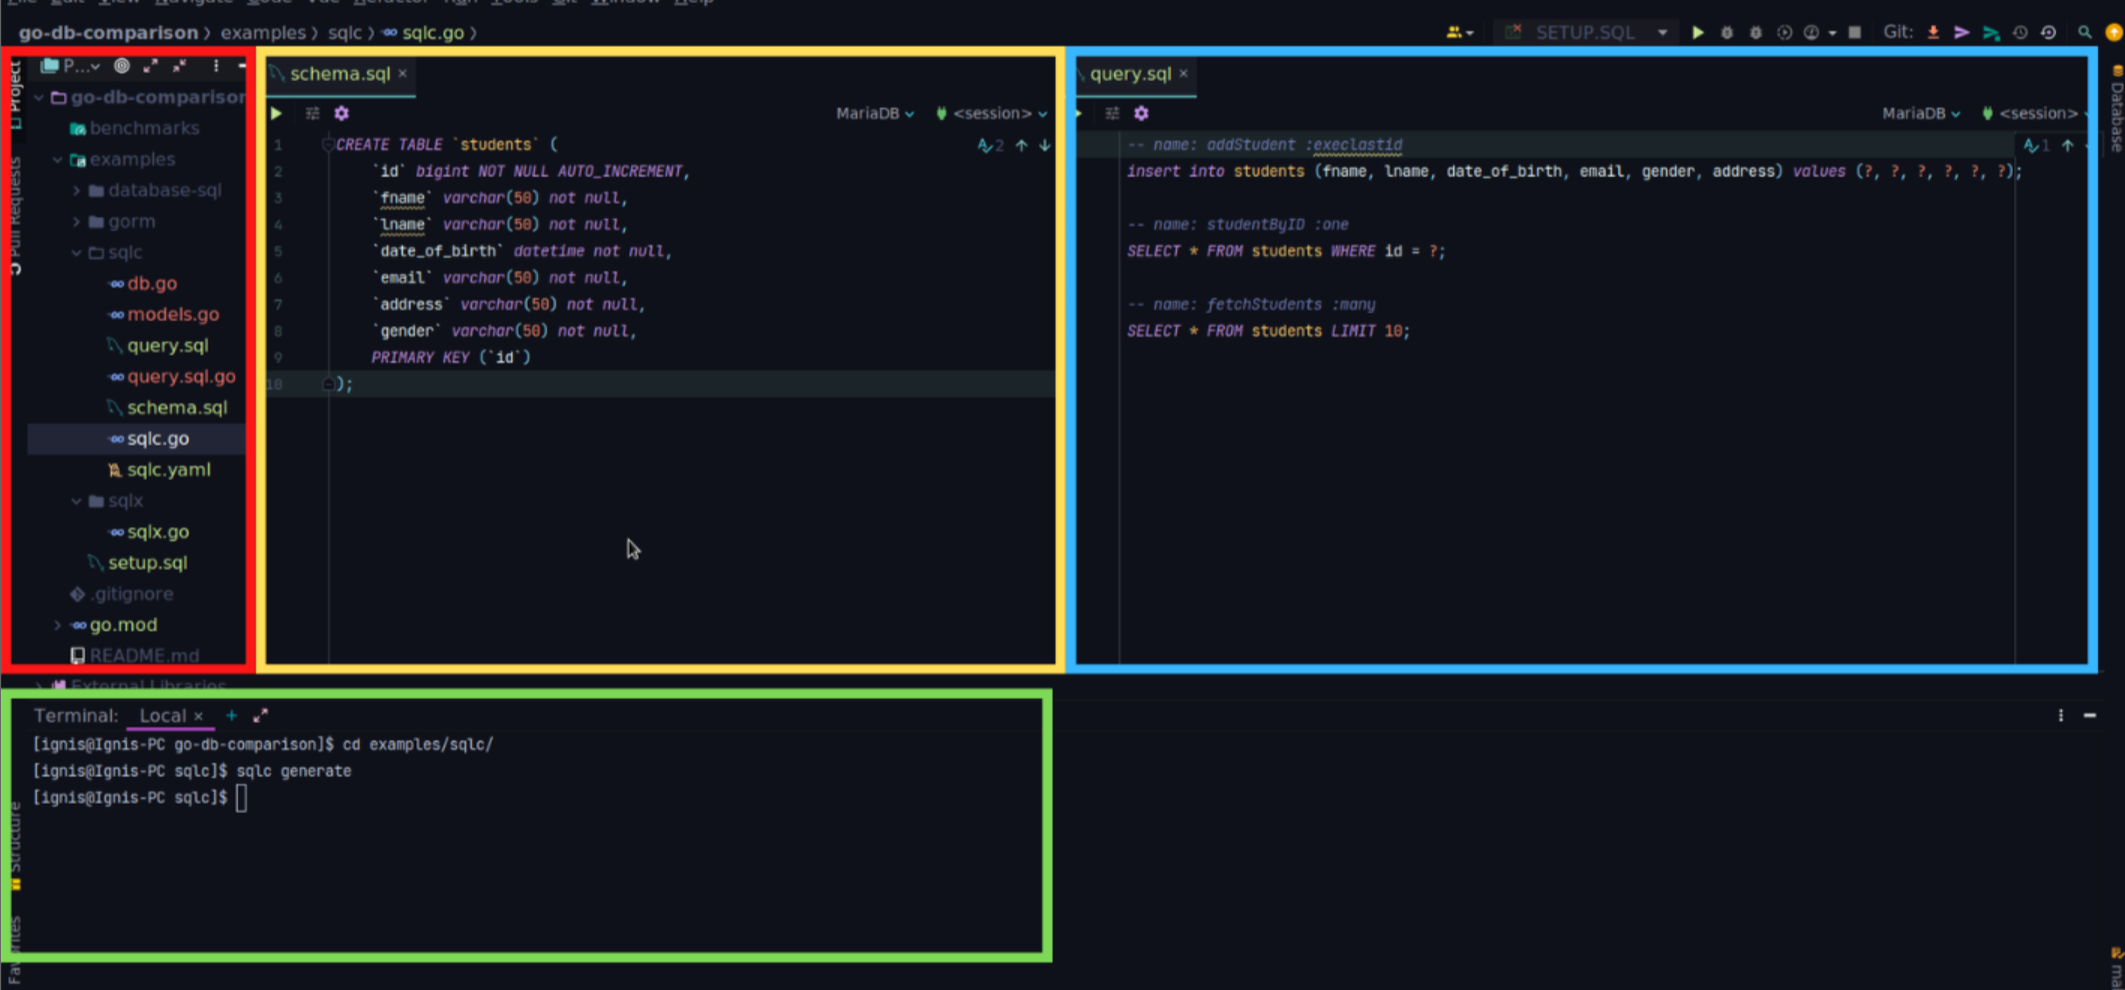Open terminal options three-dots menu

[x=2061, y=715]
